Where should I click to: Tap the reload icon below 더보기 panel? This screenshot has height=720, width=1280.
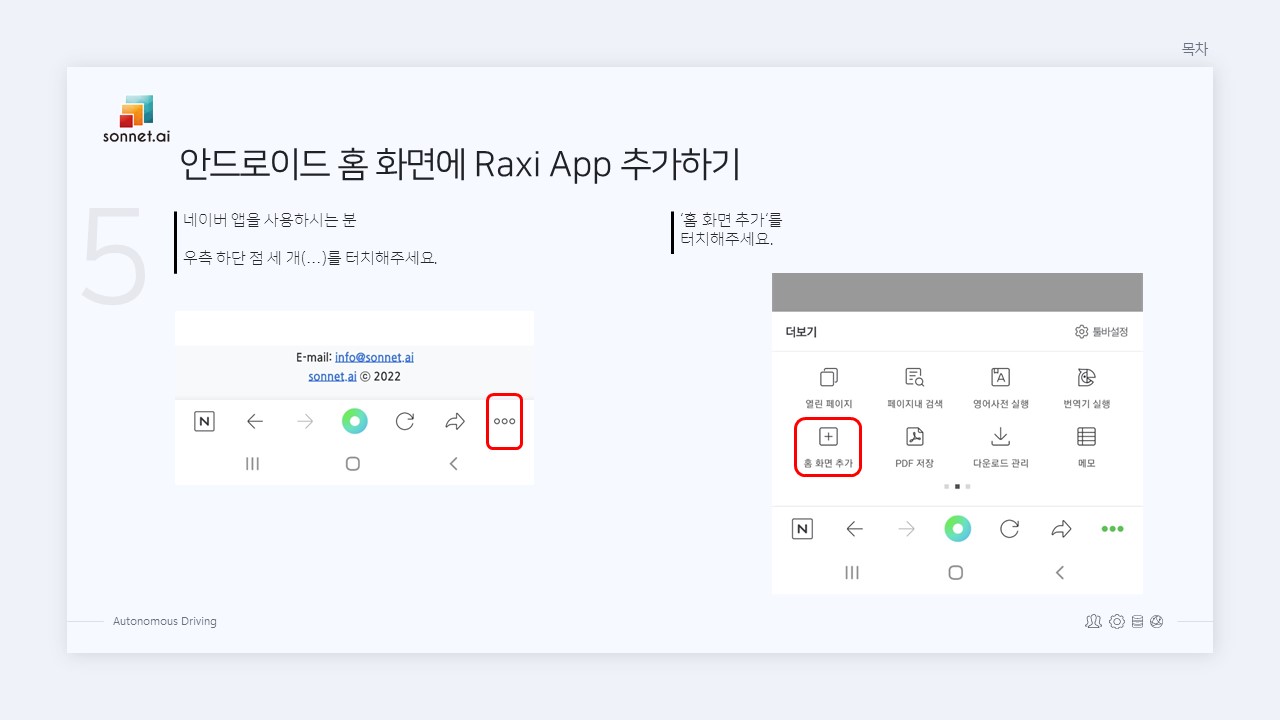pyautogui.click(x=1010, y=528)
